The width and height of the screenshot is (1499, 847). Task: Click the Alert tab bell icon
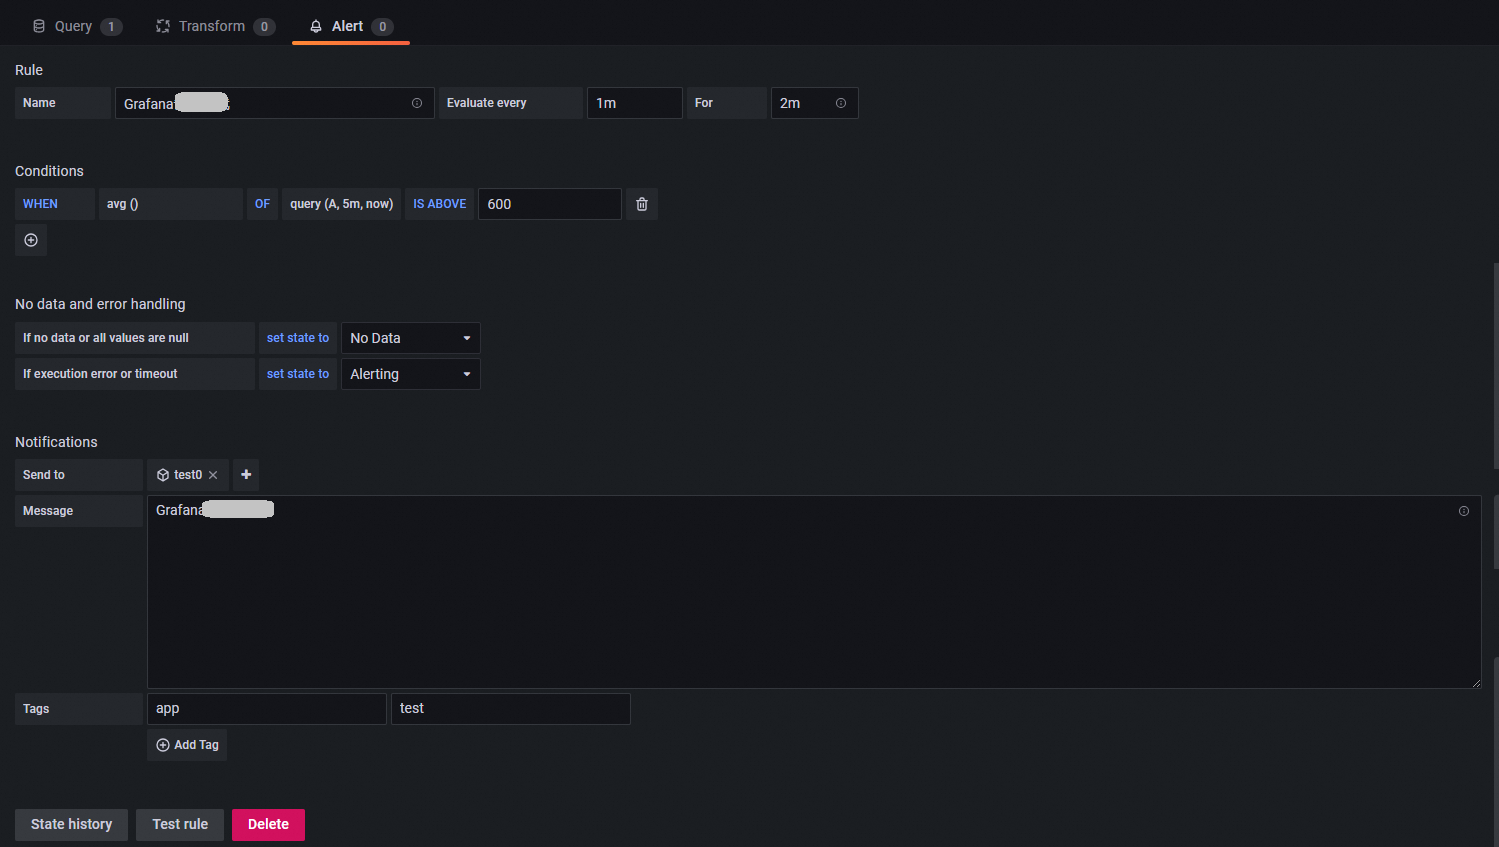coord(316,26)
